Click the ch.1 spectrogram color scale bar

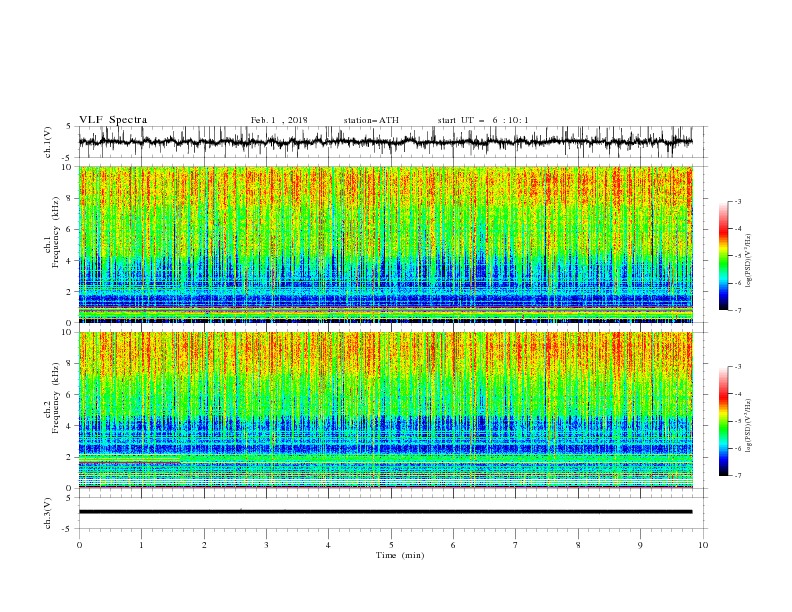(x=723, y=256)
